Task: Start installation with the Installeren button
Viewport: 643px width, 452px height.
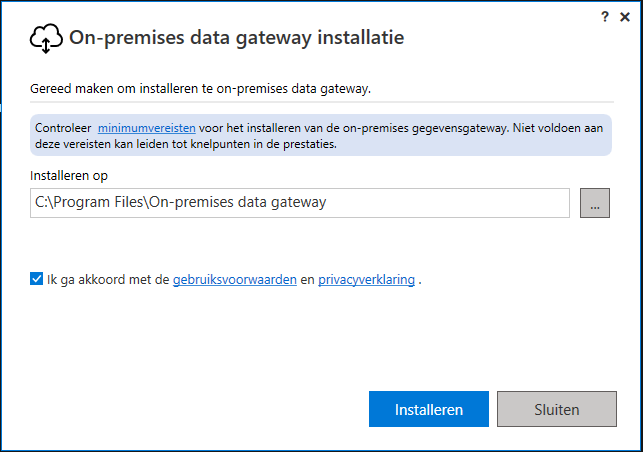Action: 429,409
